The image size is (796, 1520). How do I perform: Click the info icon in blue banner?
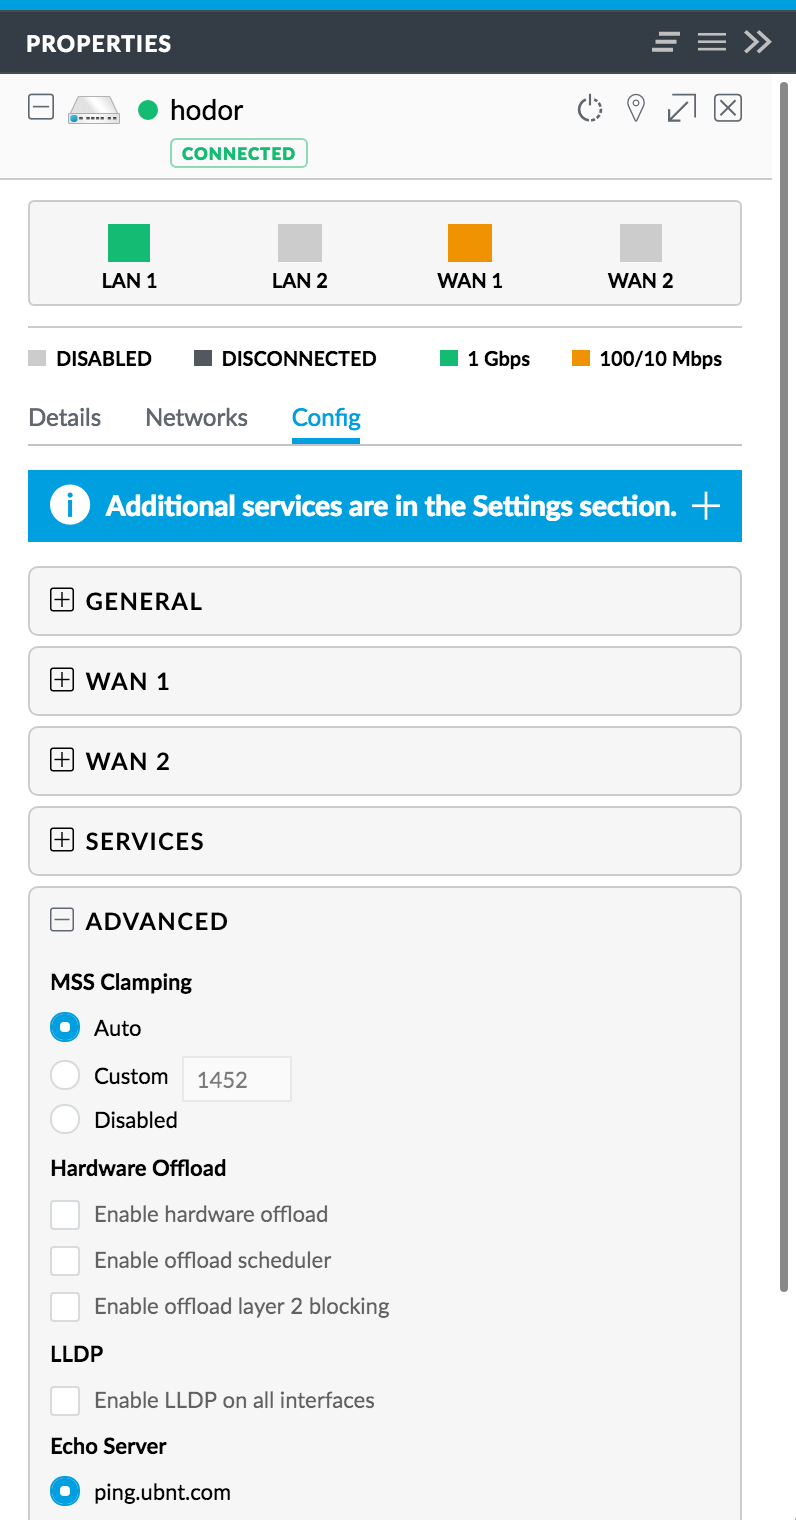pyautogui.click(x=69, y=506)
